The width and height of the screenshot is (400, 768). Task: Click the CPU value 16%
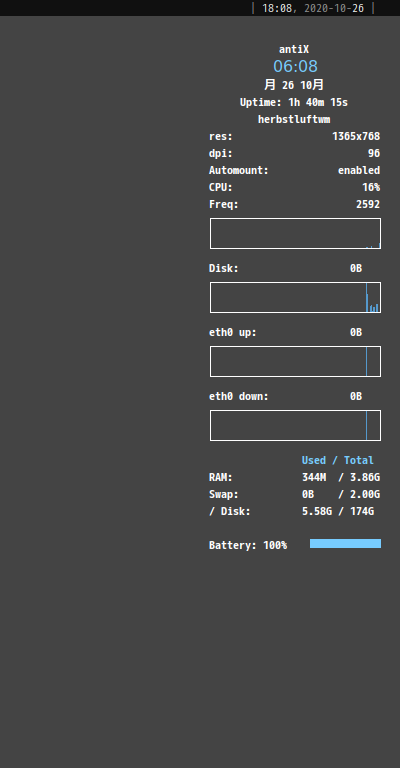[x=371, y=188]
